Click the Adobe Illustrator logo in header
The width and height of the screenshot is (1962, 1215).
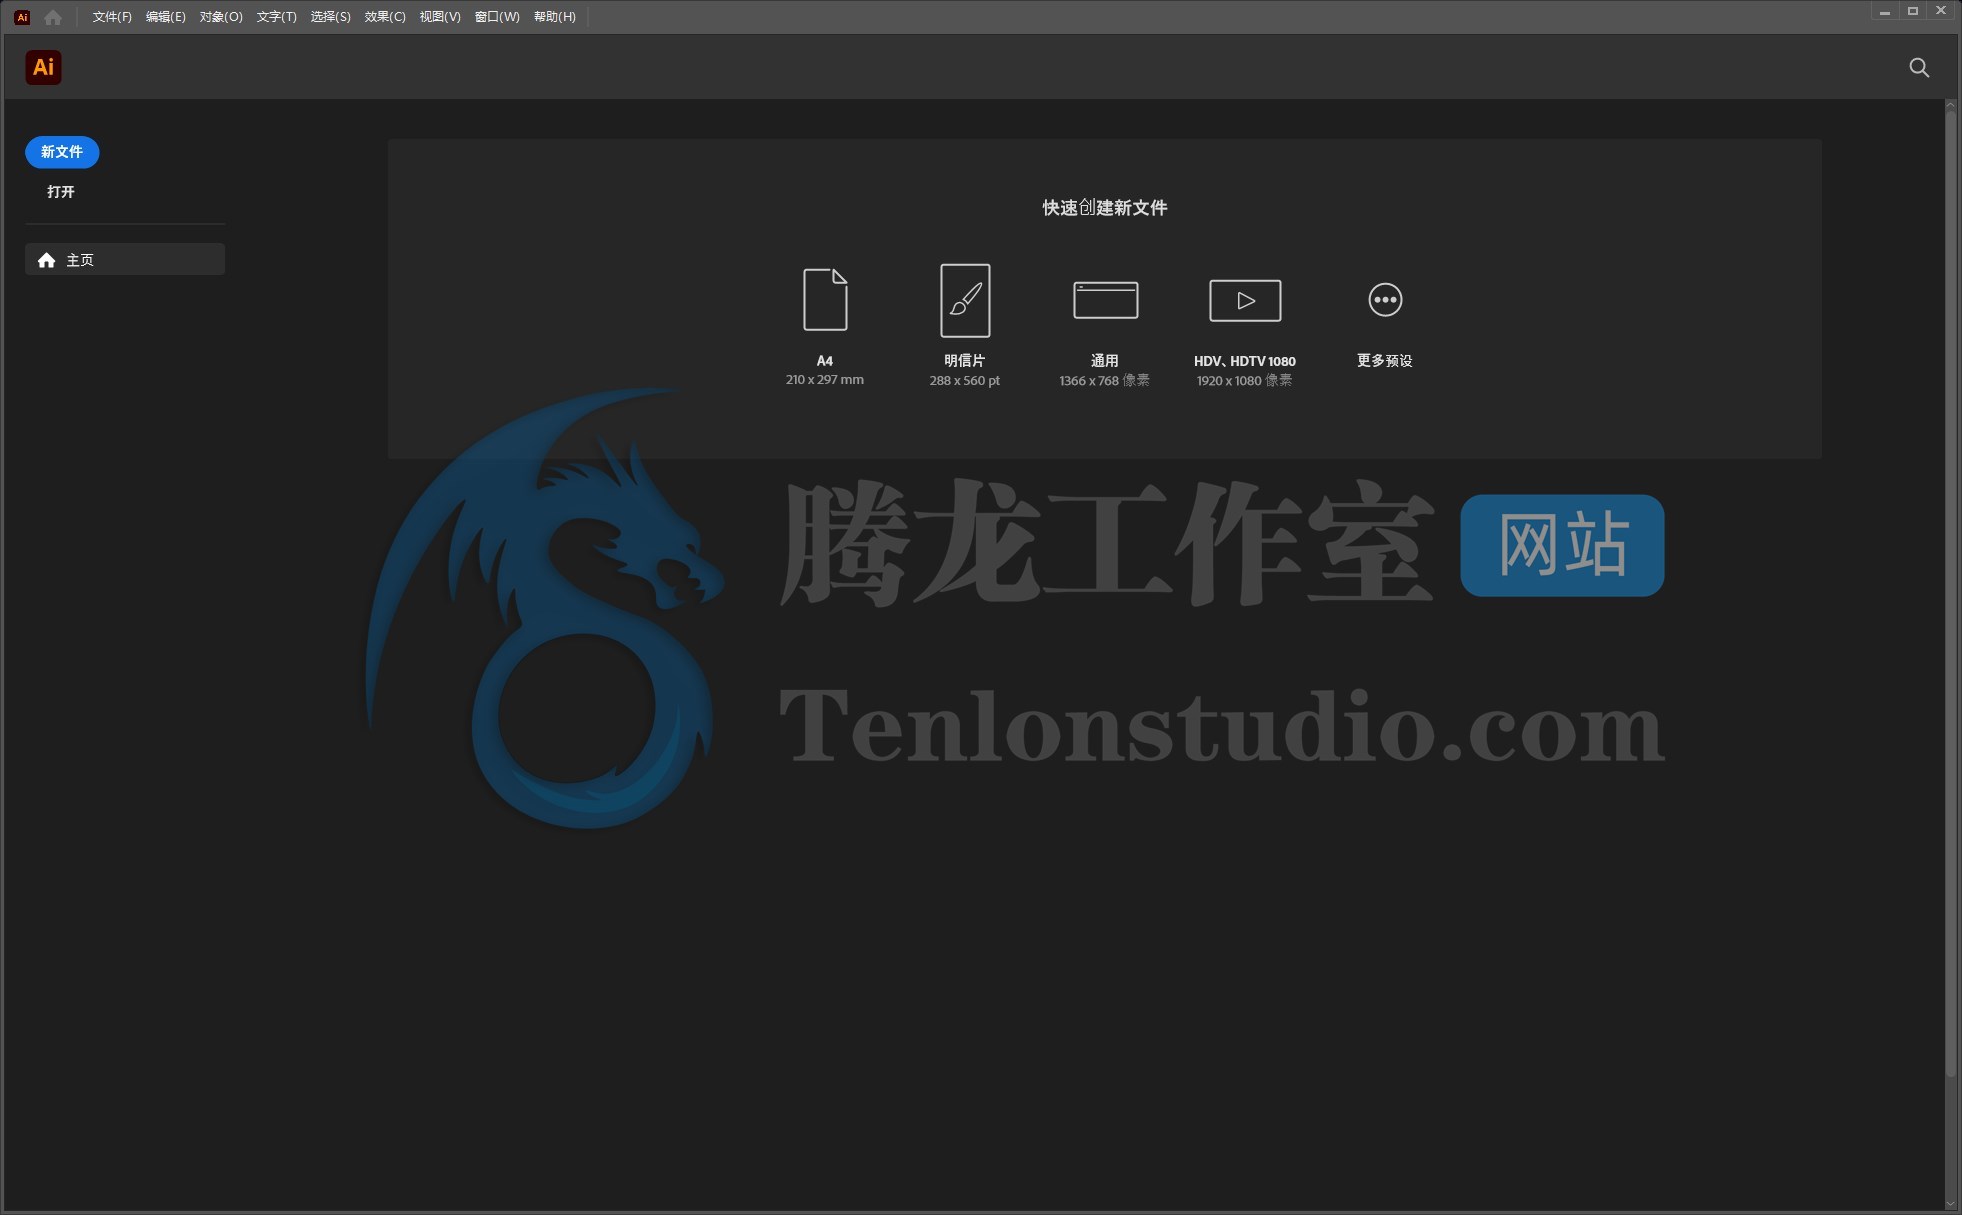pyautogui.click(x=43, y=67)
